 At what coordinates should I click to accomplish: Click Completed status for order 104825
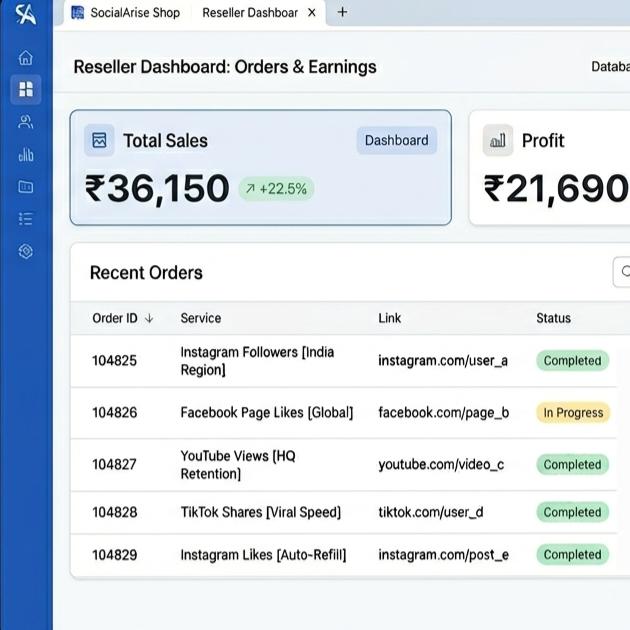[x=573, y=361]
